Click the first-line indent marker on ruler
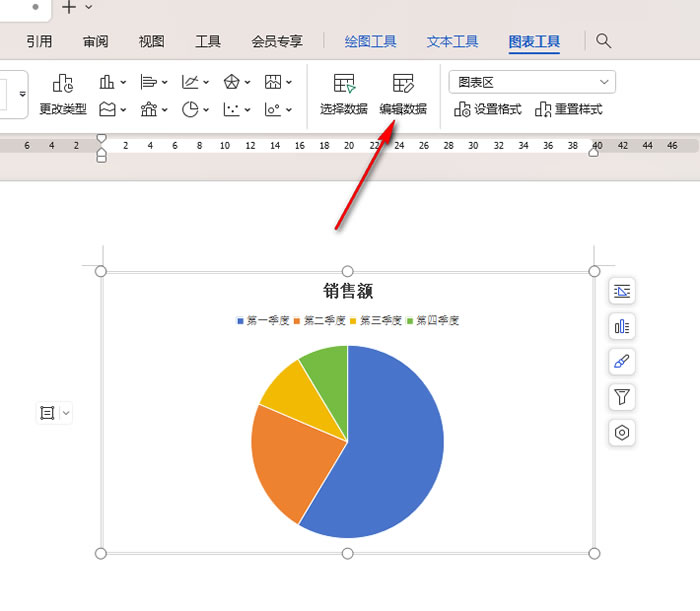The height and width of the screenshot is (611, 700). tap(102, 138)
